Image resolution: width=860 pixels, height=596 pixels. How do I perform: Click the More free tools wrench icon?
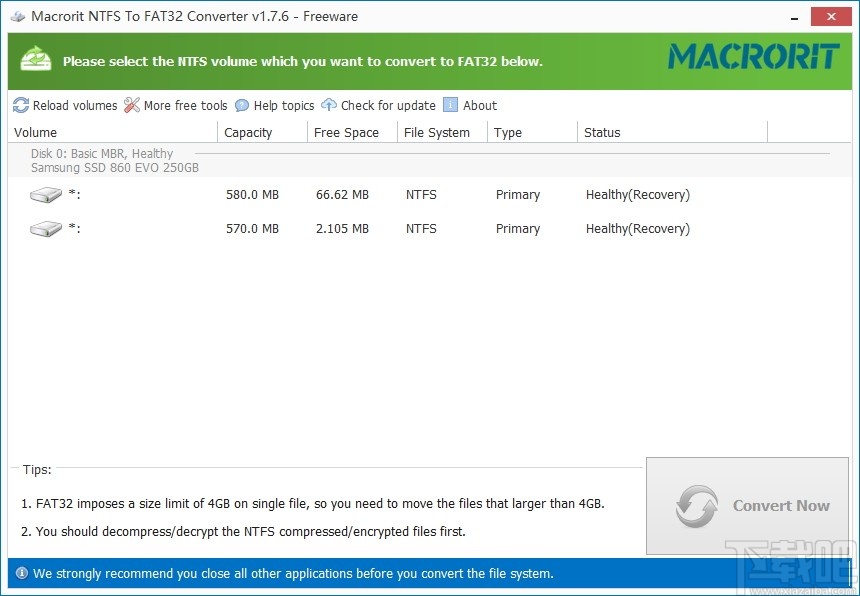pyautogui.click(x=131, y=105)
